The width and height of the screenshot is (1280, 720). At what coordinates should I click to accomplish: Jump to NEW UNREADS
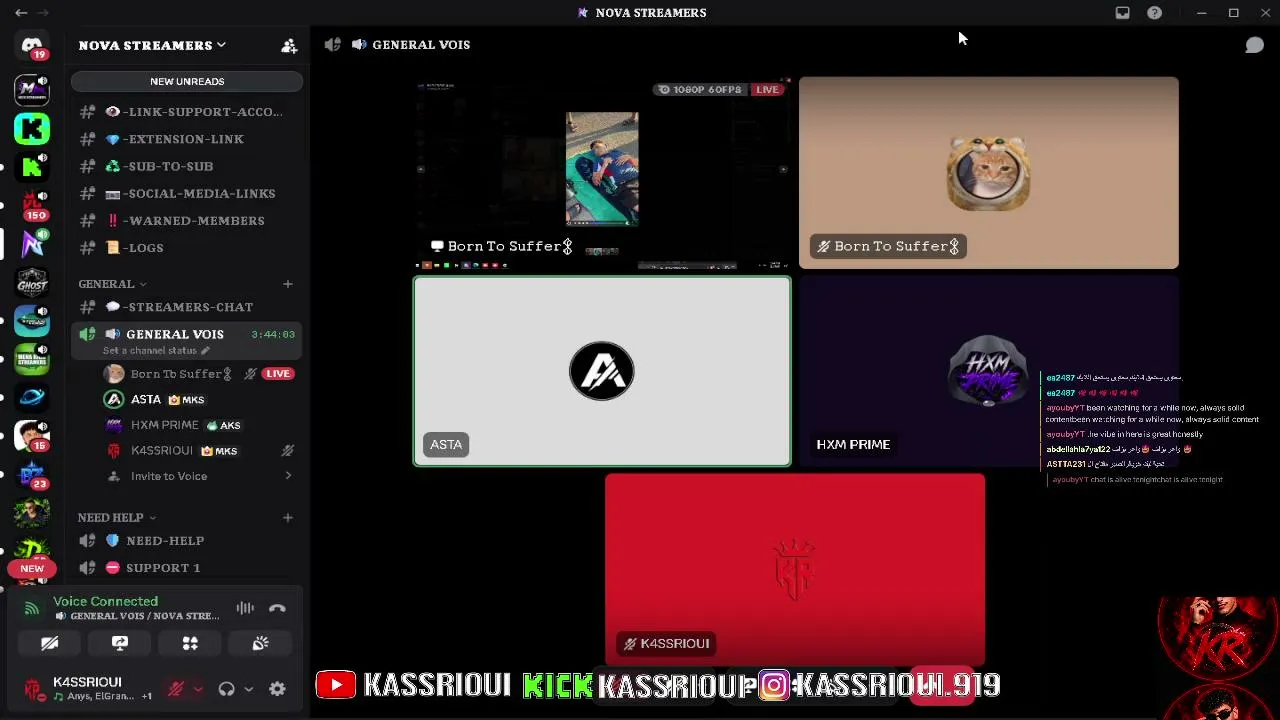point(187,81)
